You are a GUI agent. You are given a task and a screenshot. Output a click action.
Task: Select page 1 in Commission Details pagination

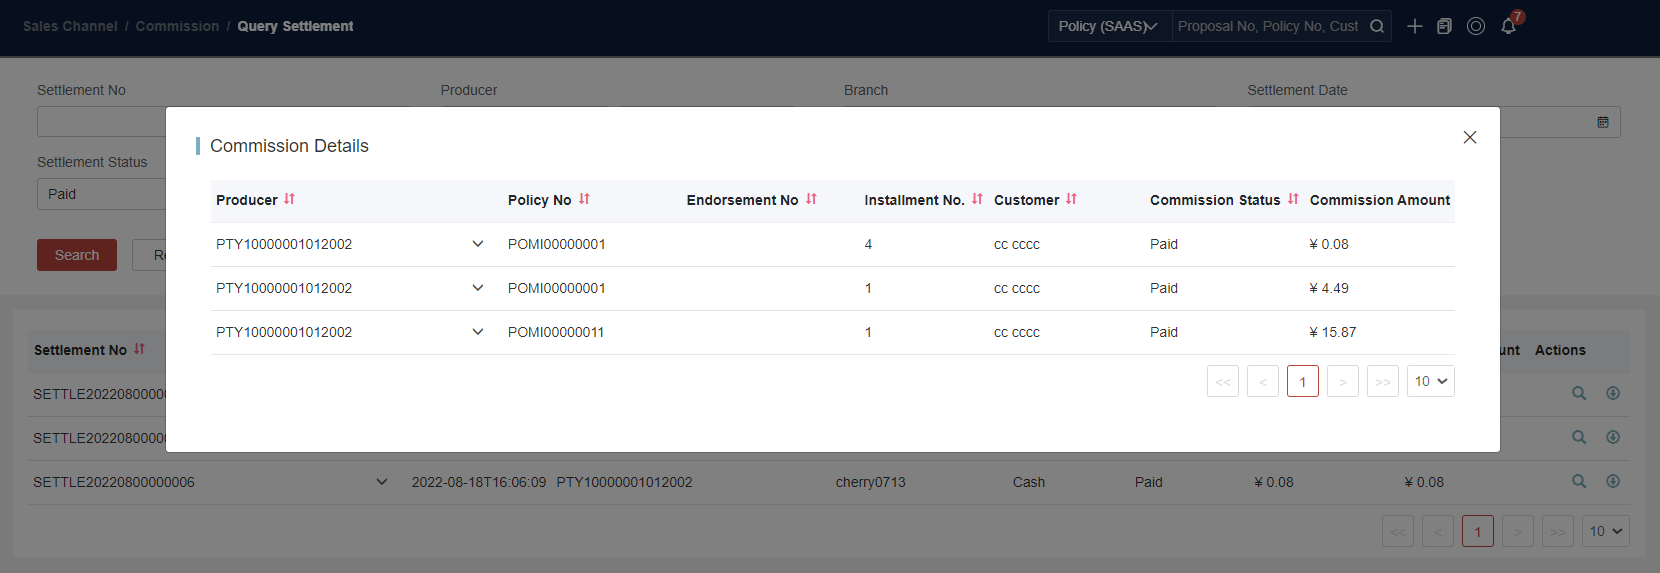pos(1303,381)
